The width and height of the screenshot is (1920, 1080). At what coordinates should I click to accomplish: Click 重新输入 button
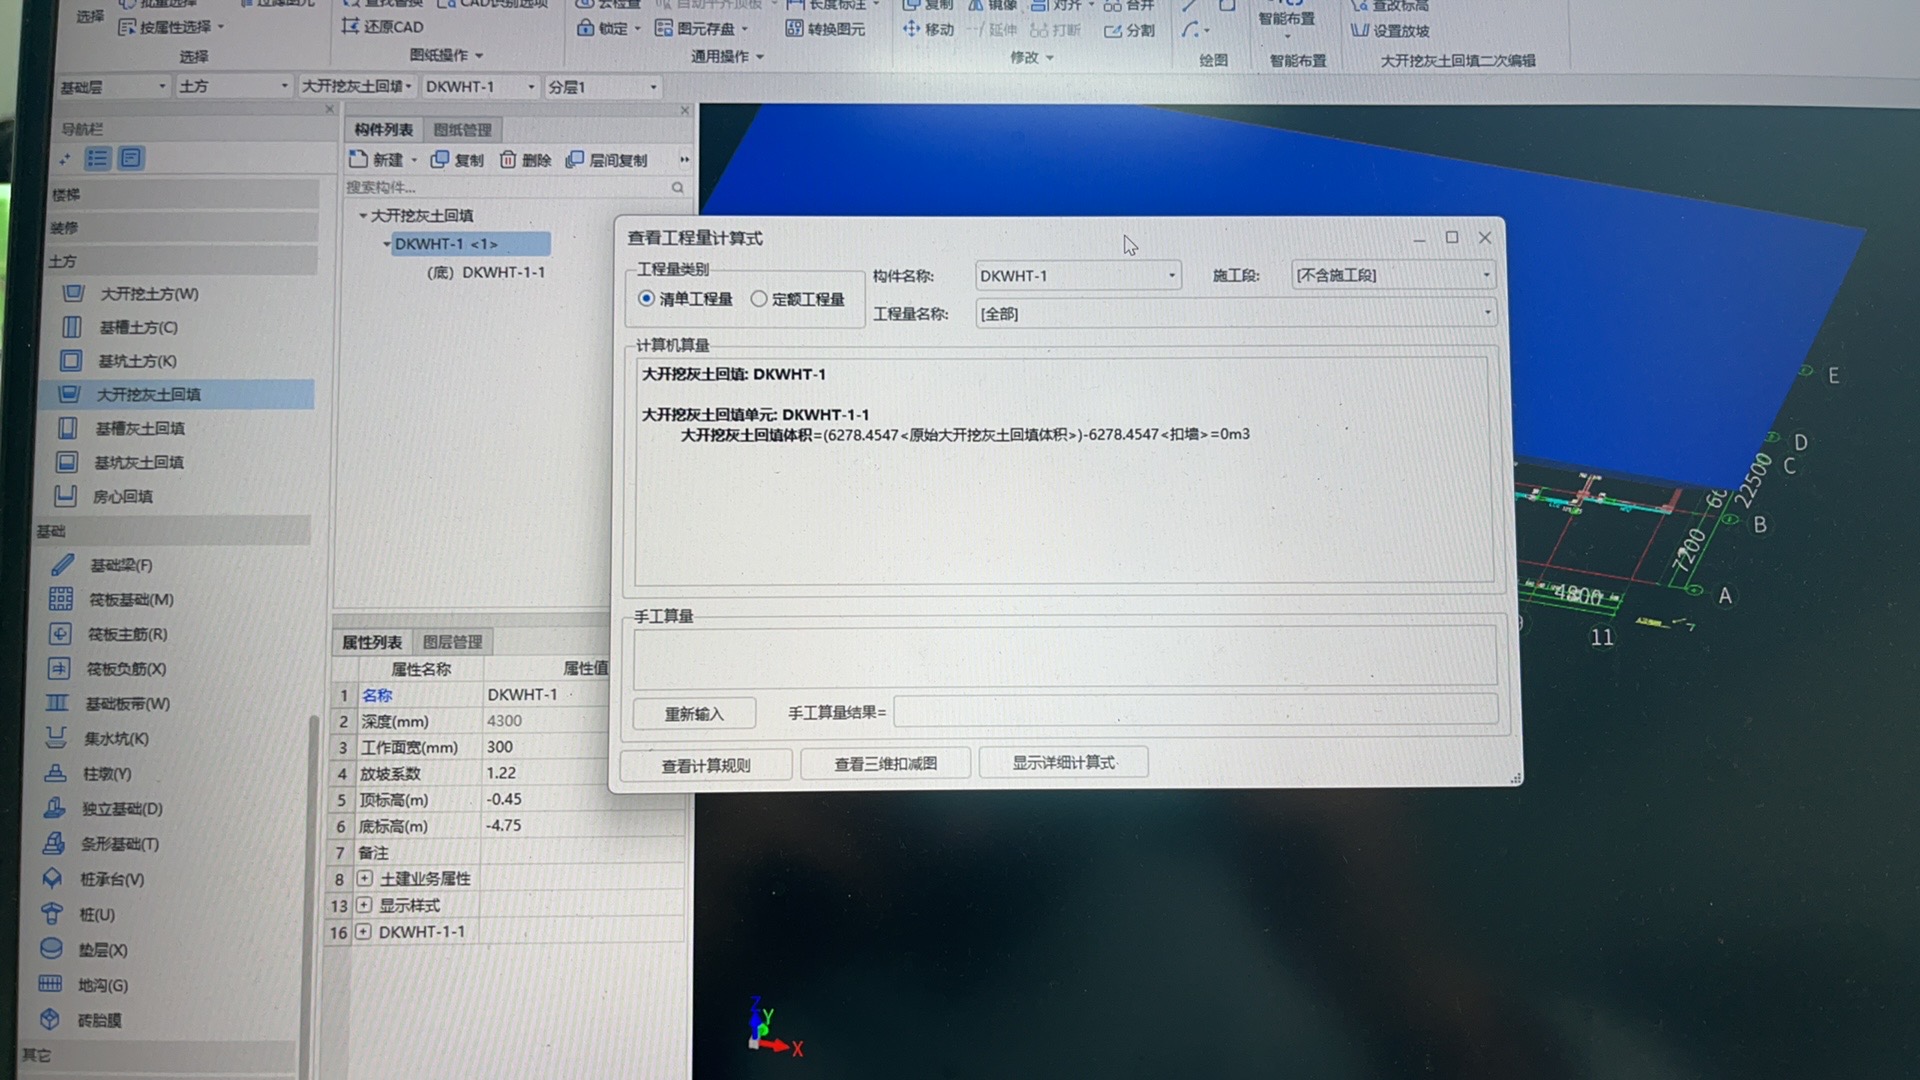click(x=694, y=714)
